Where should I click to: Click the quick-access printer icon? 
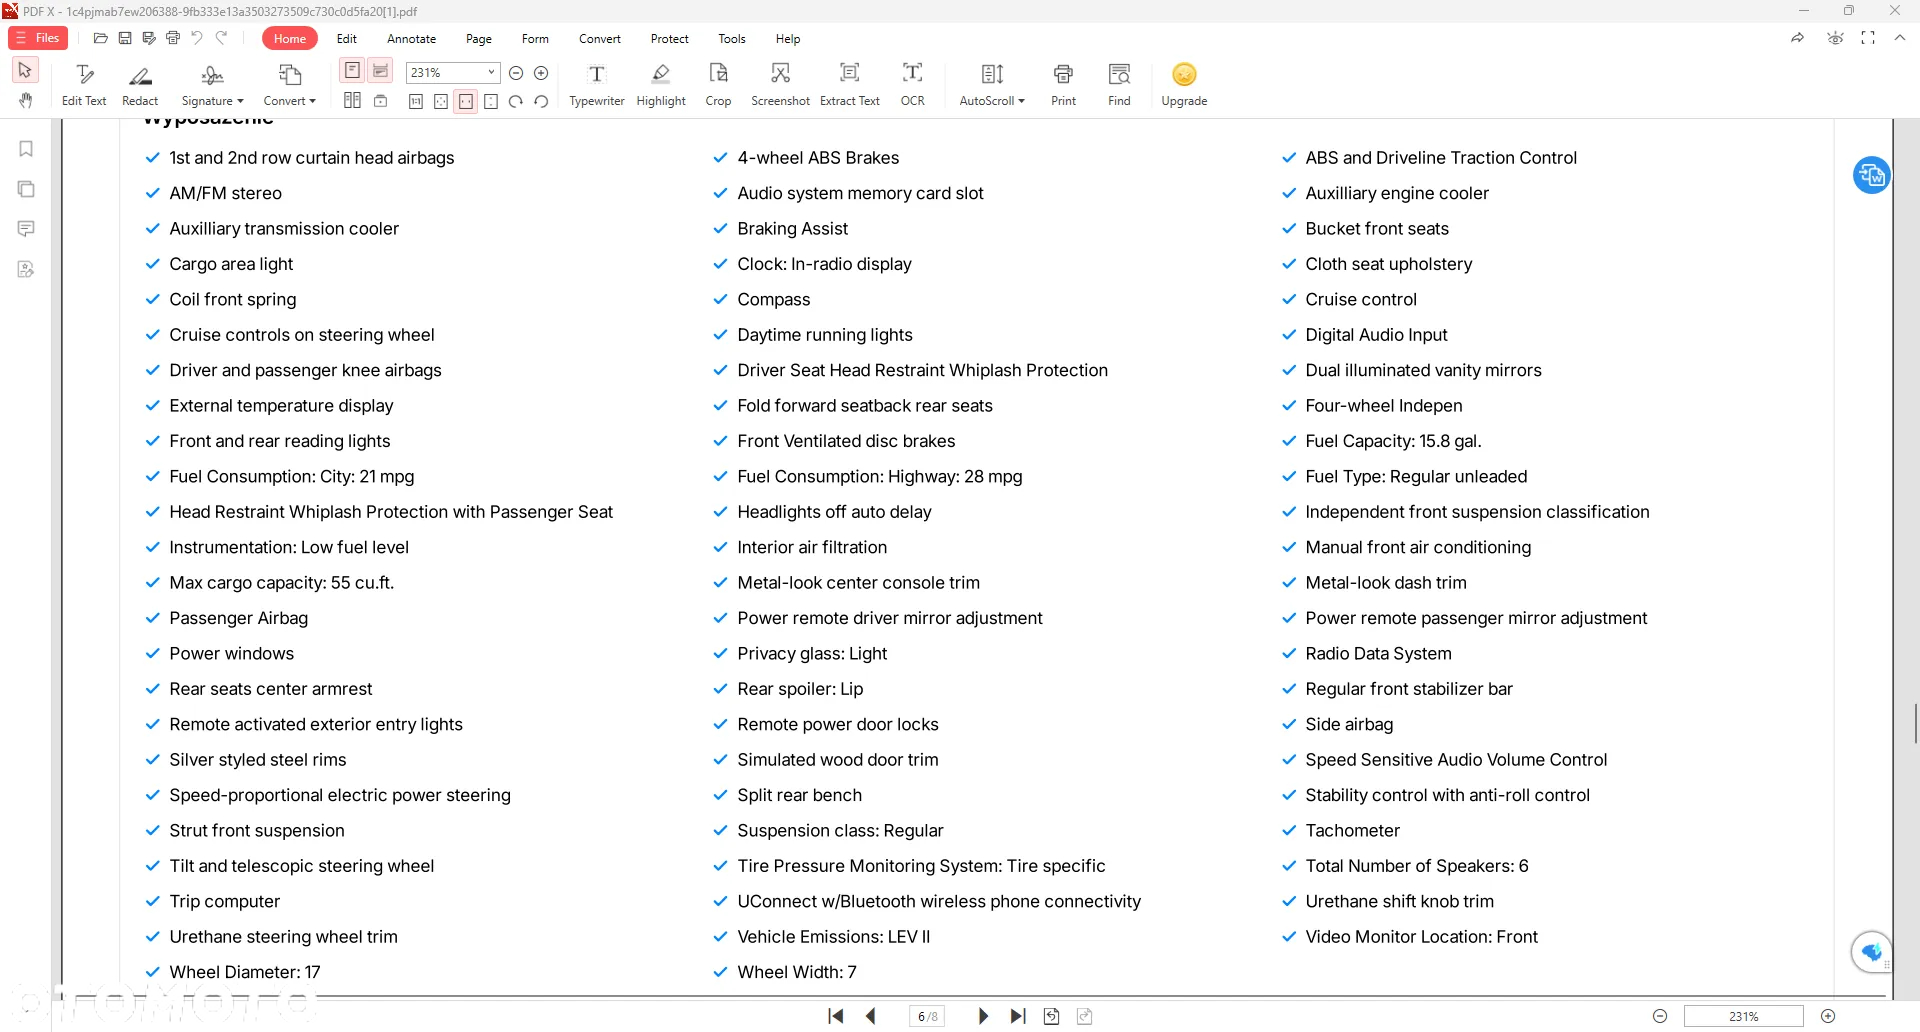pyautogui.click(x=173, y=38)
